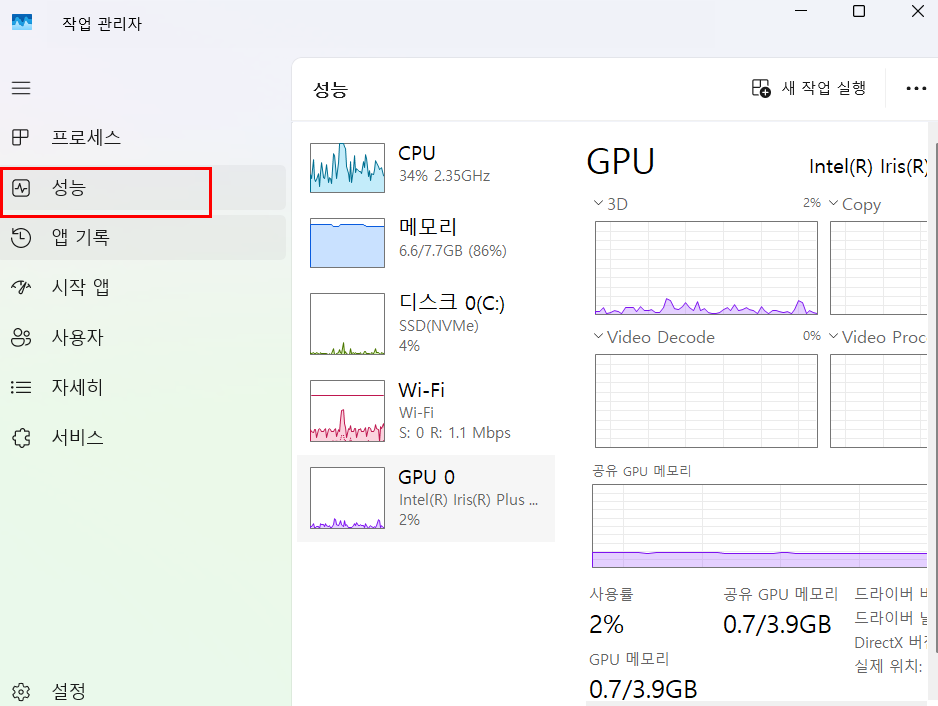
Task: Open the Video Decode engine dropdown
Action: (x=598, y=336)
